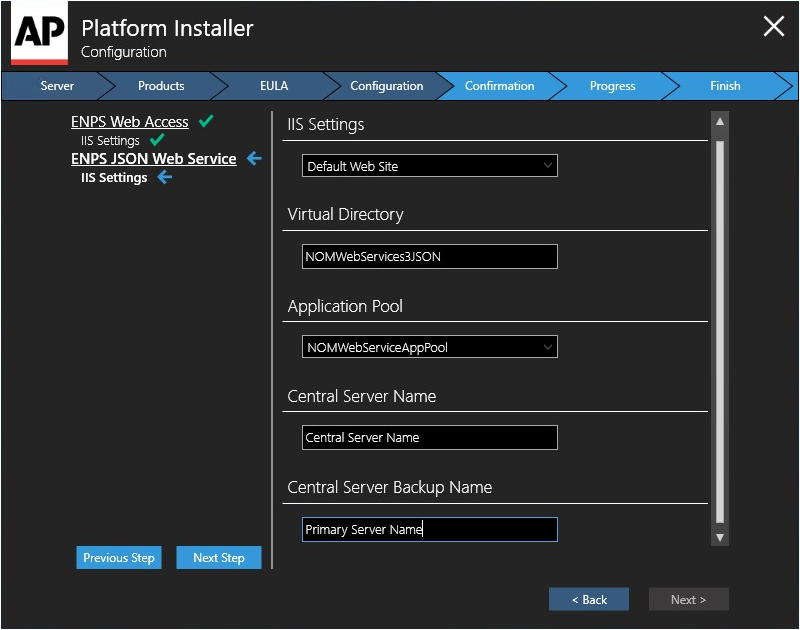
Task: Click the Next Step button
Action: coord(219,558)
